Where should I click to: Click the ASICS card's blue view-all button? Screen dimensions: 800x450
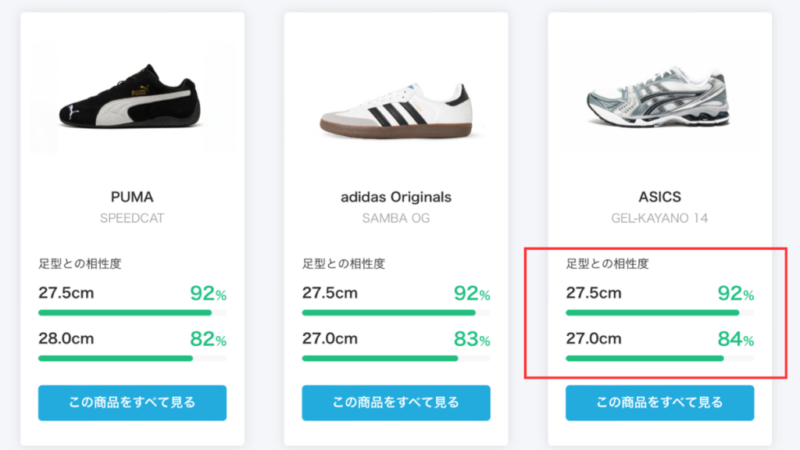tap(660, 403)
